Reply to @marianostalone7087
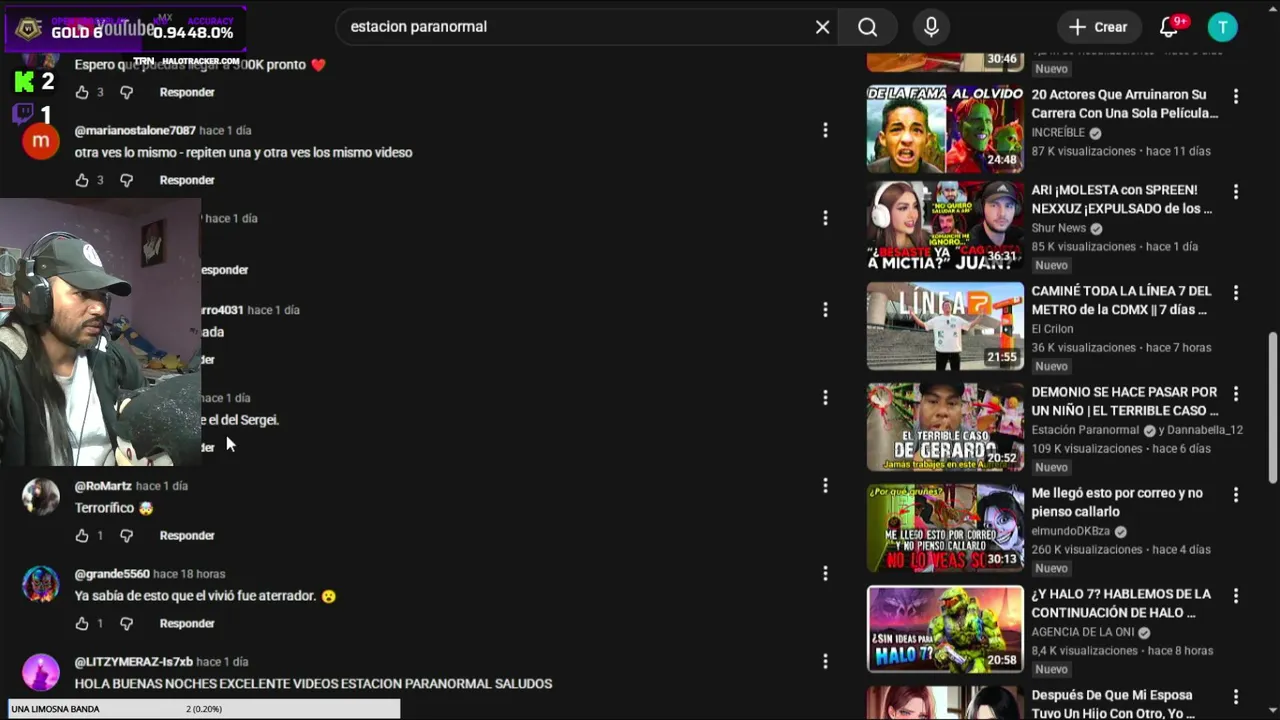Screen dimensions: 1280x720 pyautogui.click(x=187, y=180)
